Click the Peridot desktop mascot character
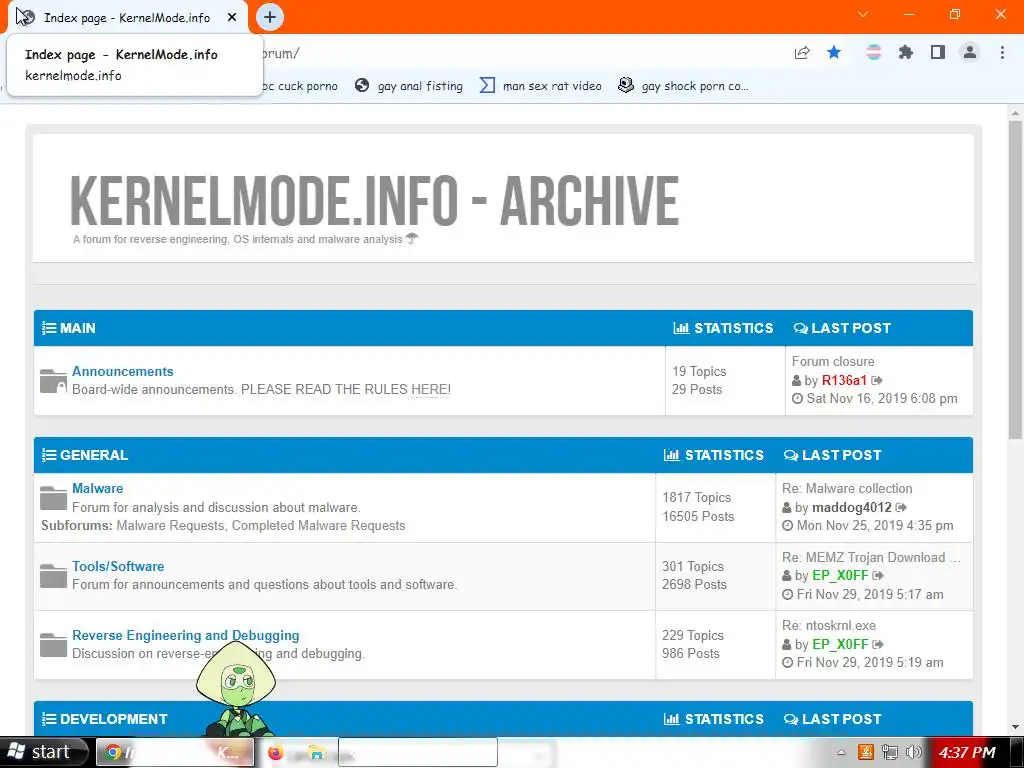 point(236,689)
